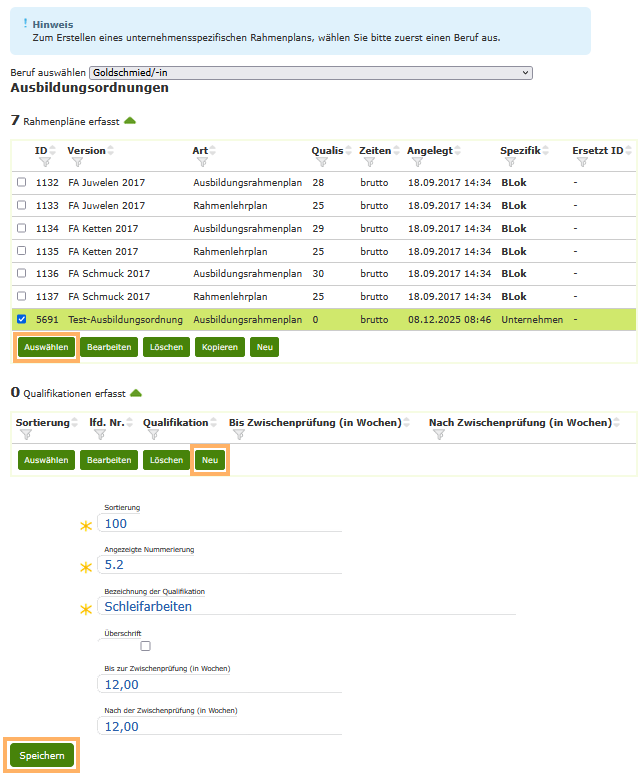Click the filter icon under the Art column
Screen dimensions: 644x777
pos(202,162)
